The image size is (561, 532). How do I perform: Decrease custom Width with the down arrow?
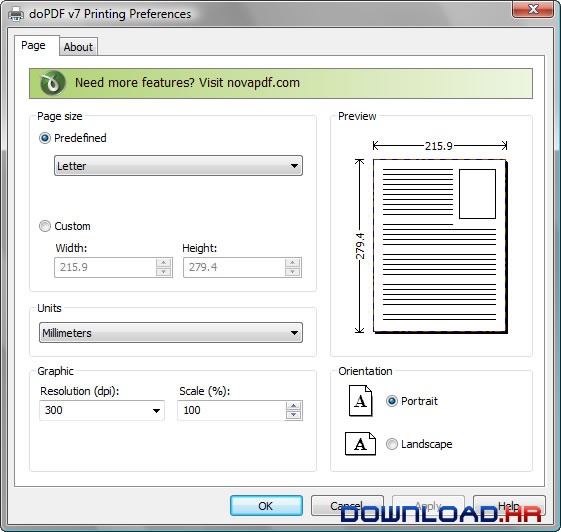tap(164, 272)
